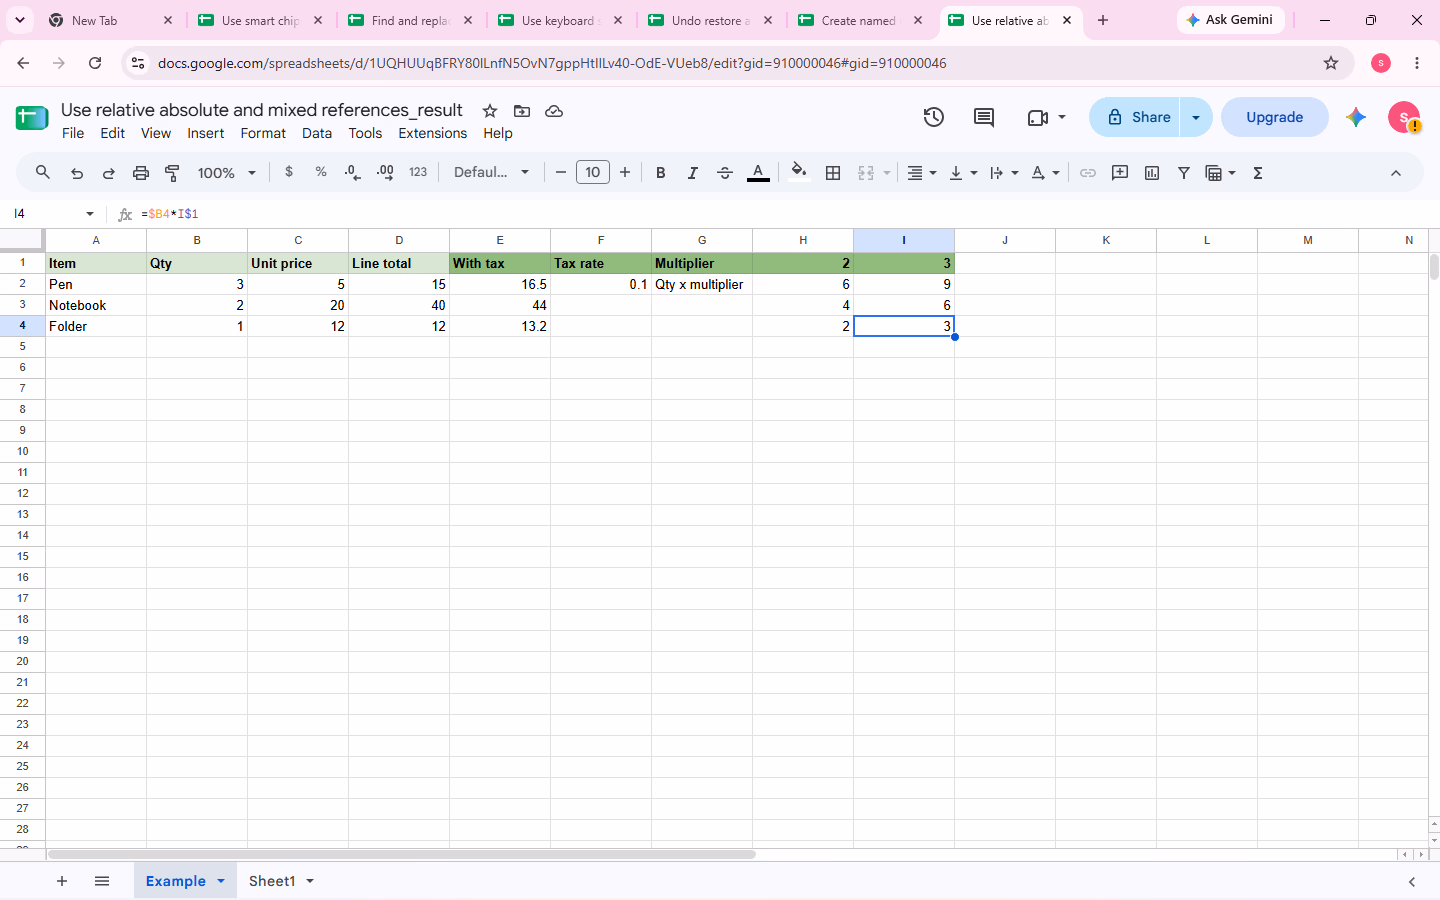This screenshot has height=900, width=1440.
Task: Open version history clock icon
Action: (x=934, y=117)
